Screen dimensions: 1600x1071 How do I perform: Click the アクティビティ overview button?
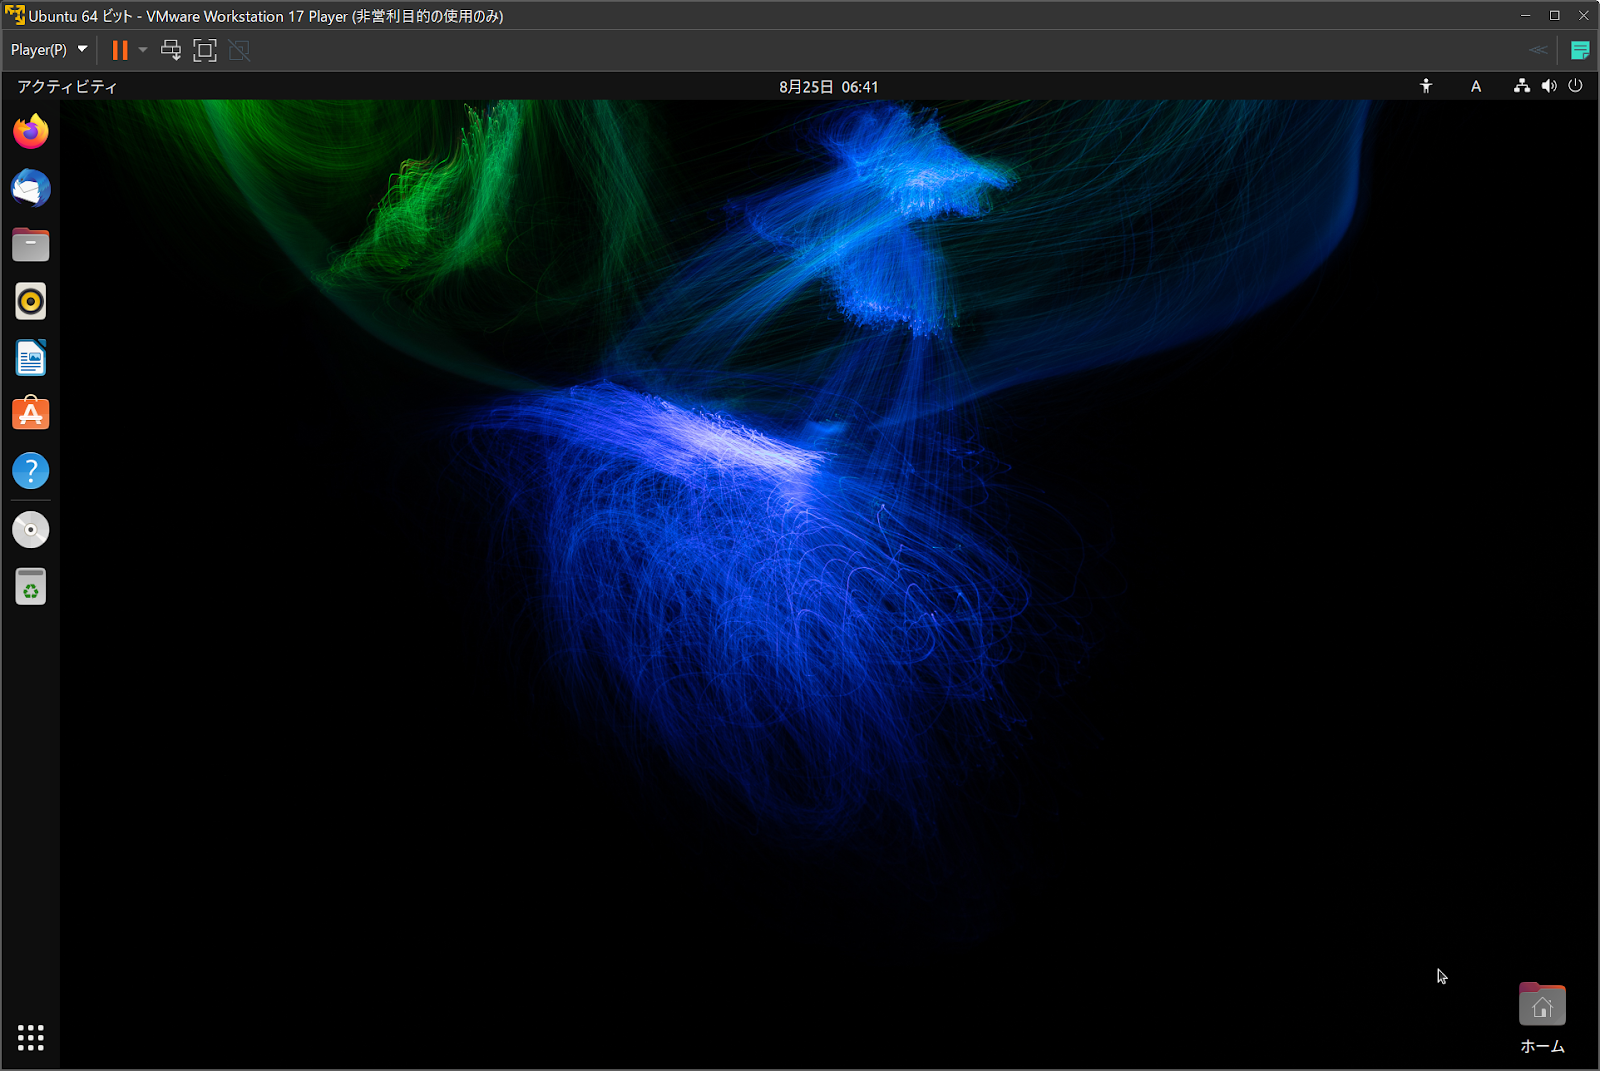click(67, 87)
